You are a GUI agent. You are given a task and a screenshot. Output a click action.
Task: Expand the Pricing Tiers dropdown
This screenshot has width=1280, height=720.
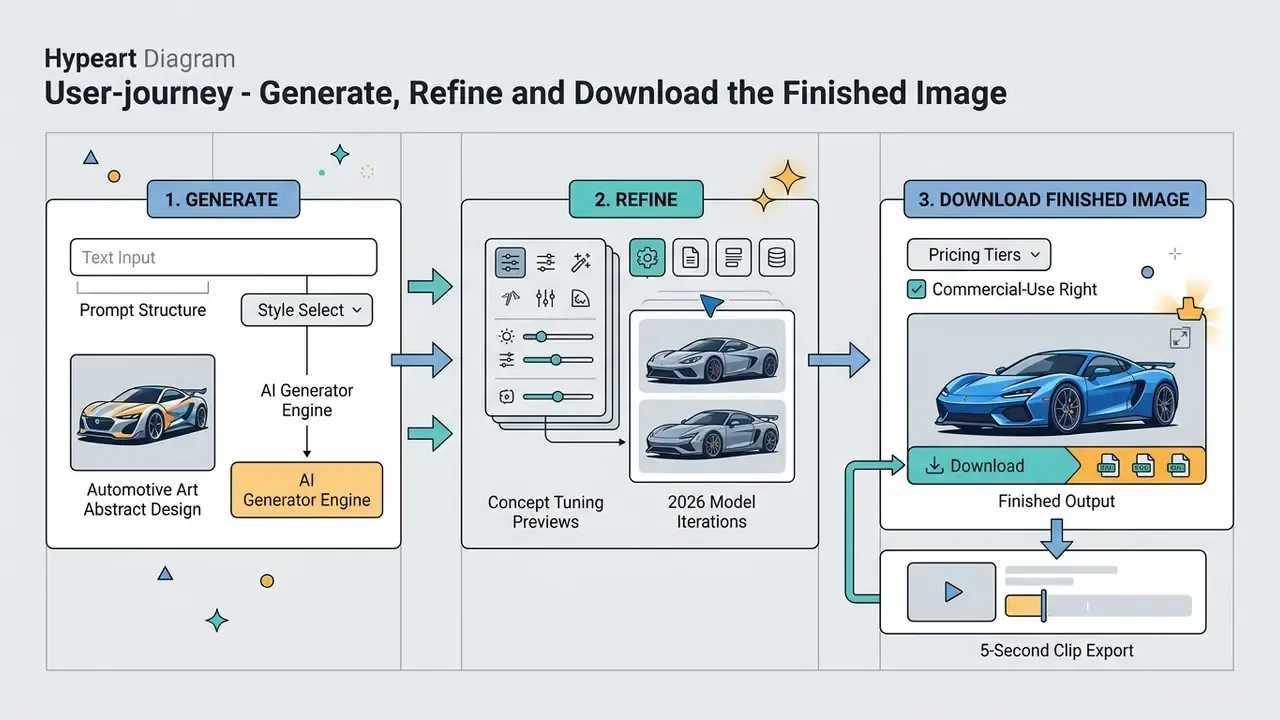tap(979, 255)
